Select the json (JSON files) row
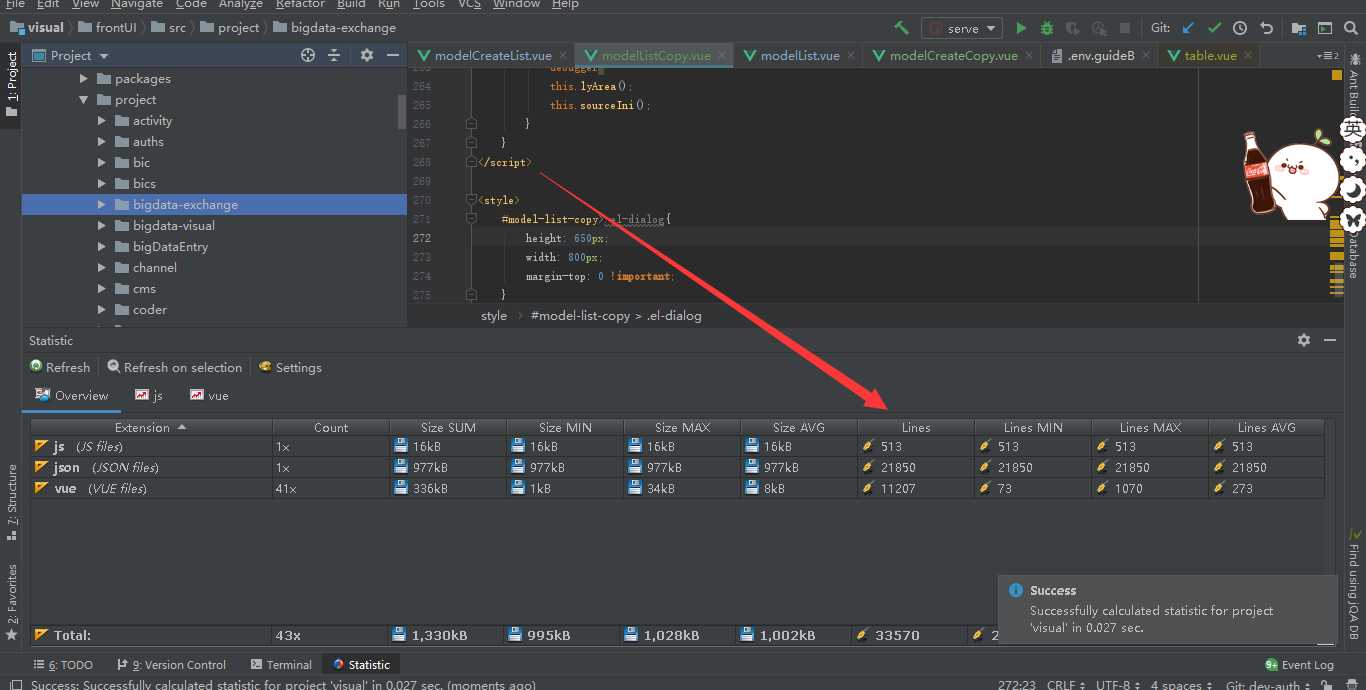Screen dimensions: 1366x690 [x=677, y=467]
